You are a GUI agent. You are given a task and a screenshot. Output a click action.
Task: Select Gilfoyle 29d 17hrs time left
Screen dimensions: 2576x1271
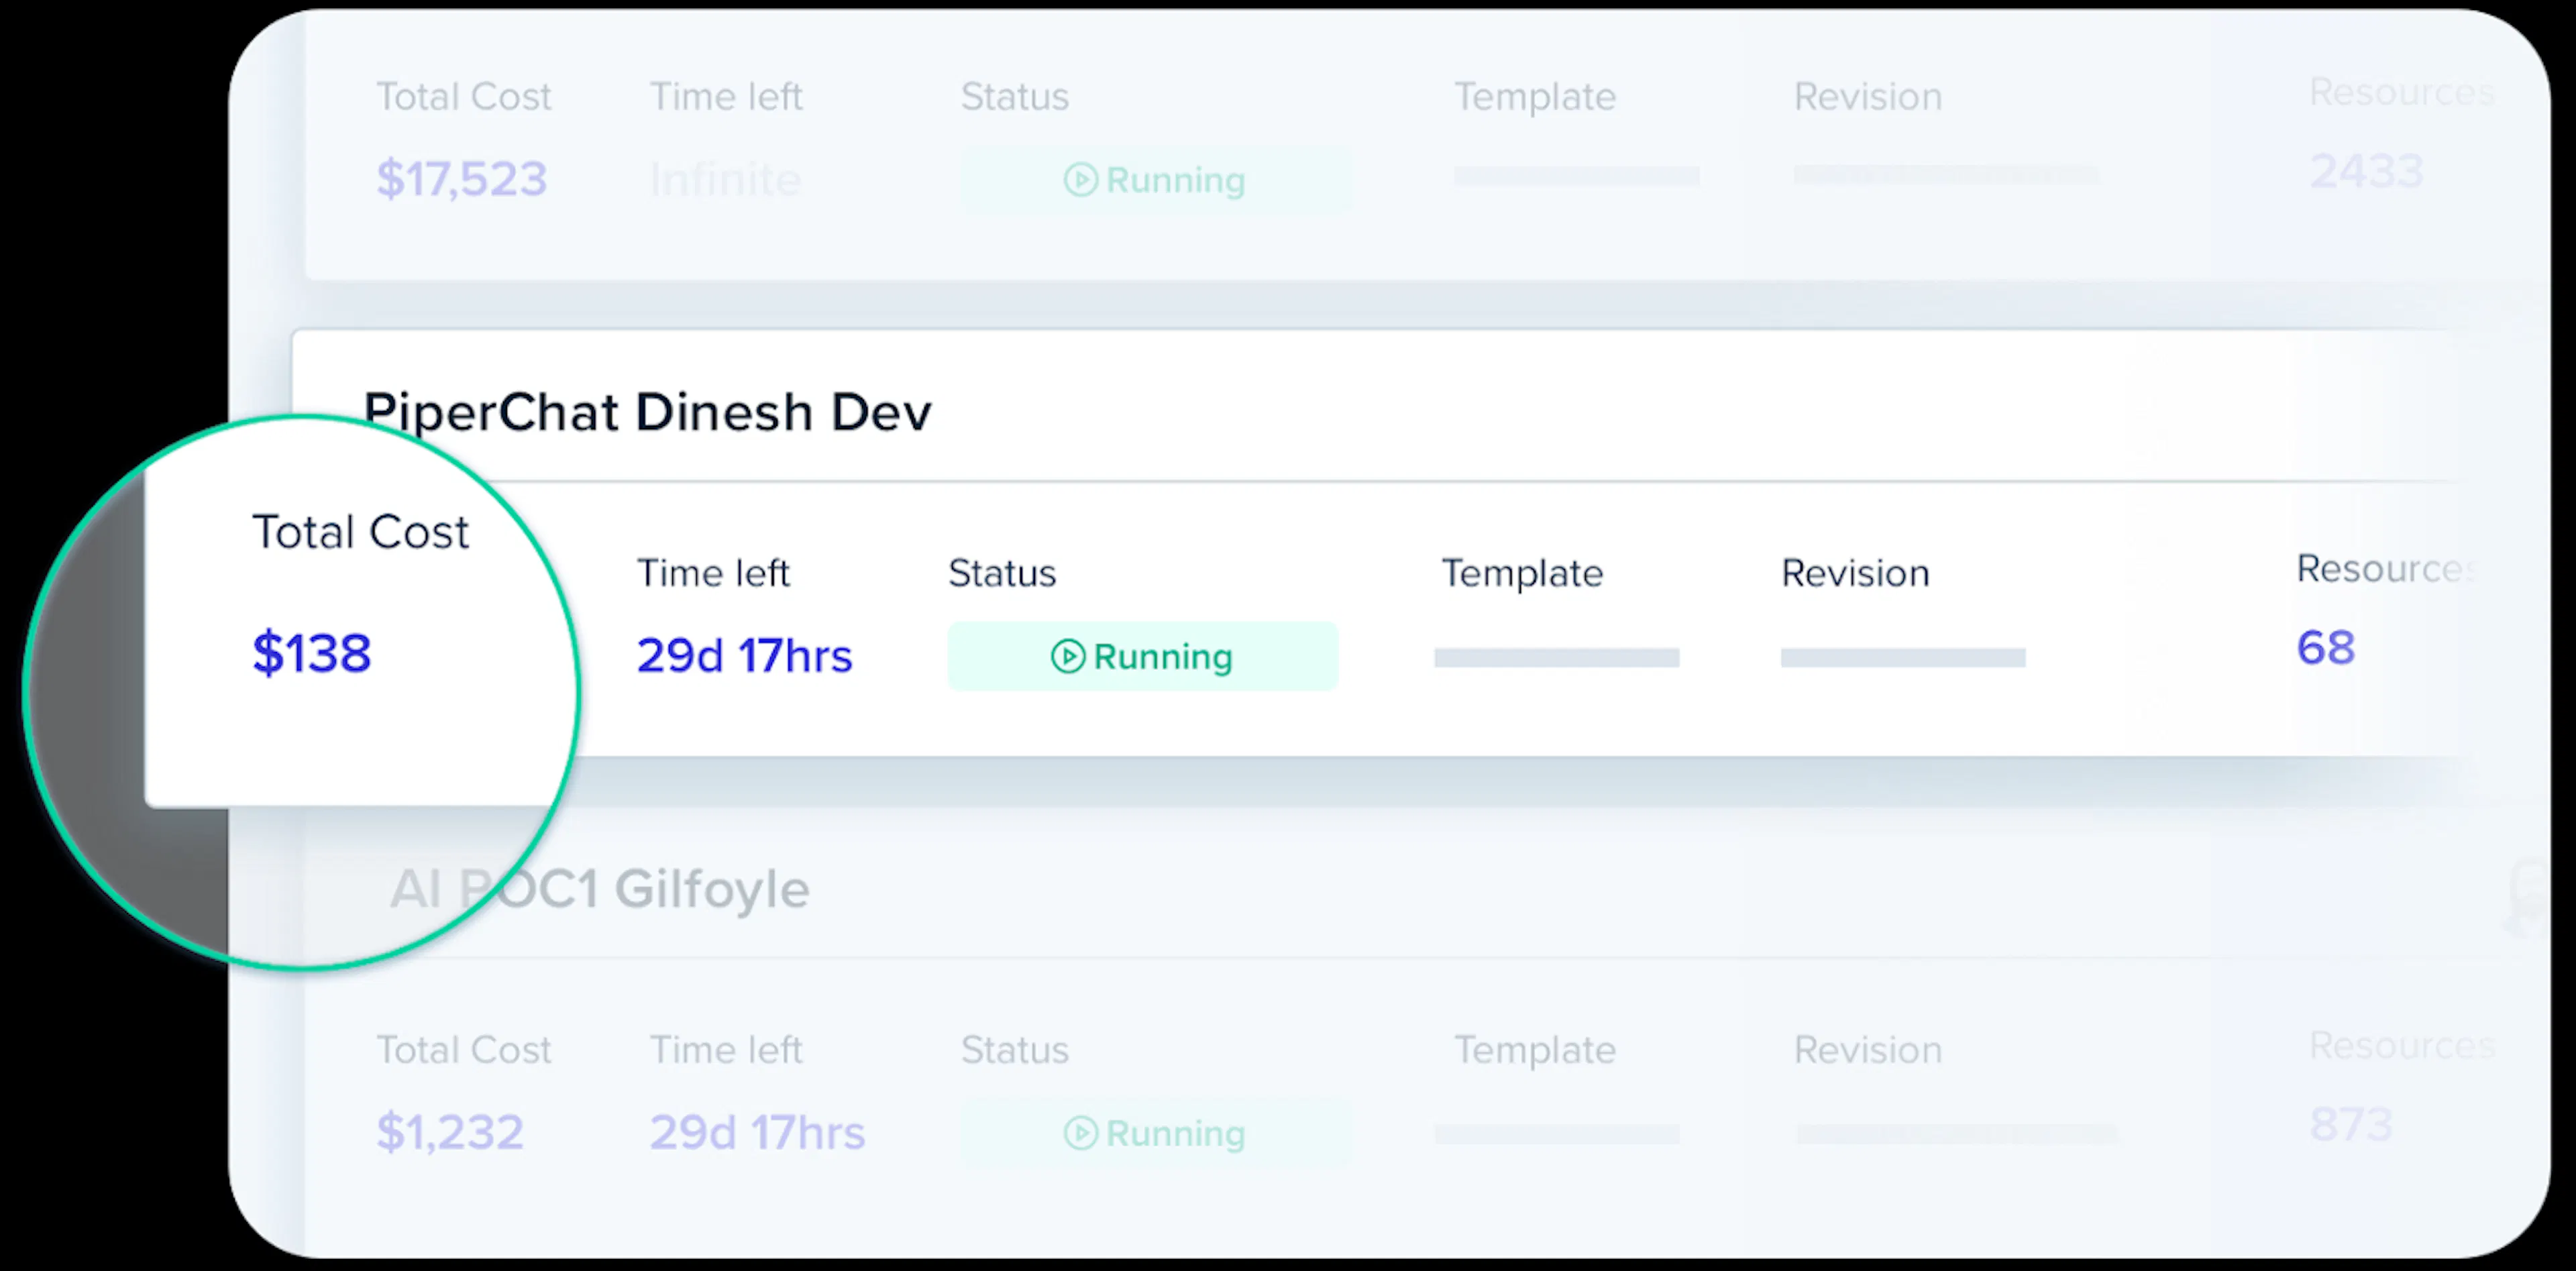click(x=757, y=1133)
